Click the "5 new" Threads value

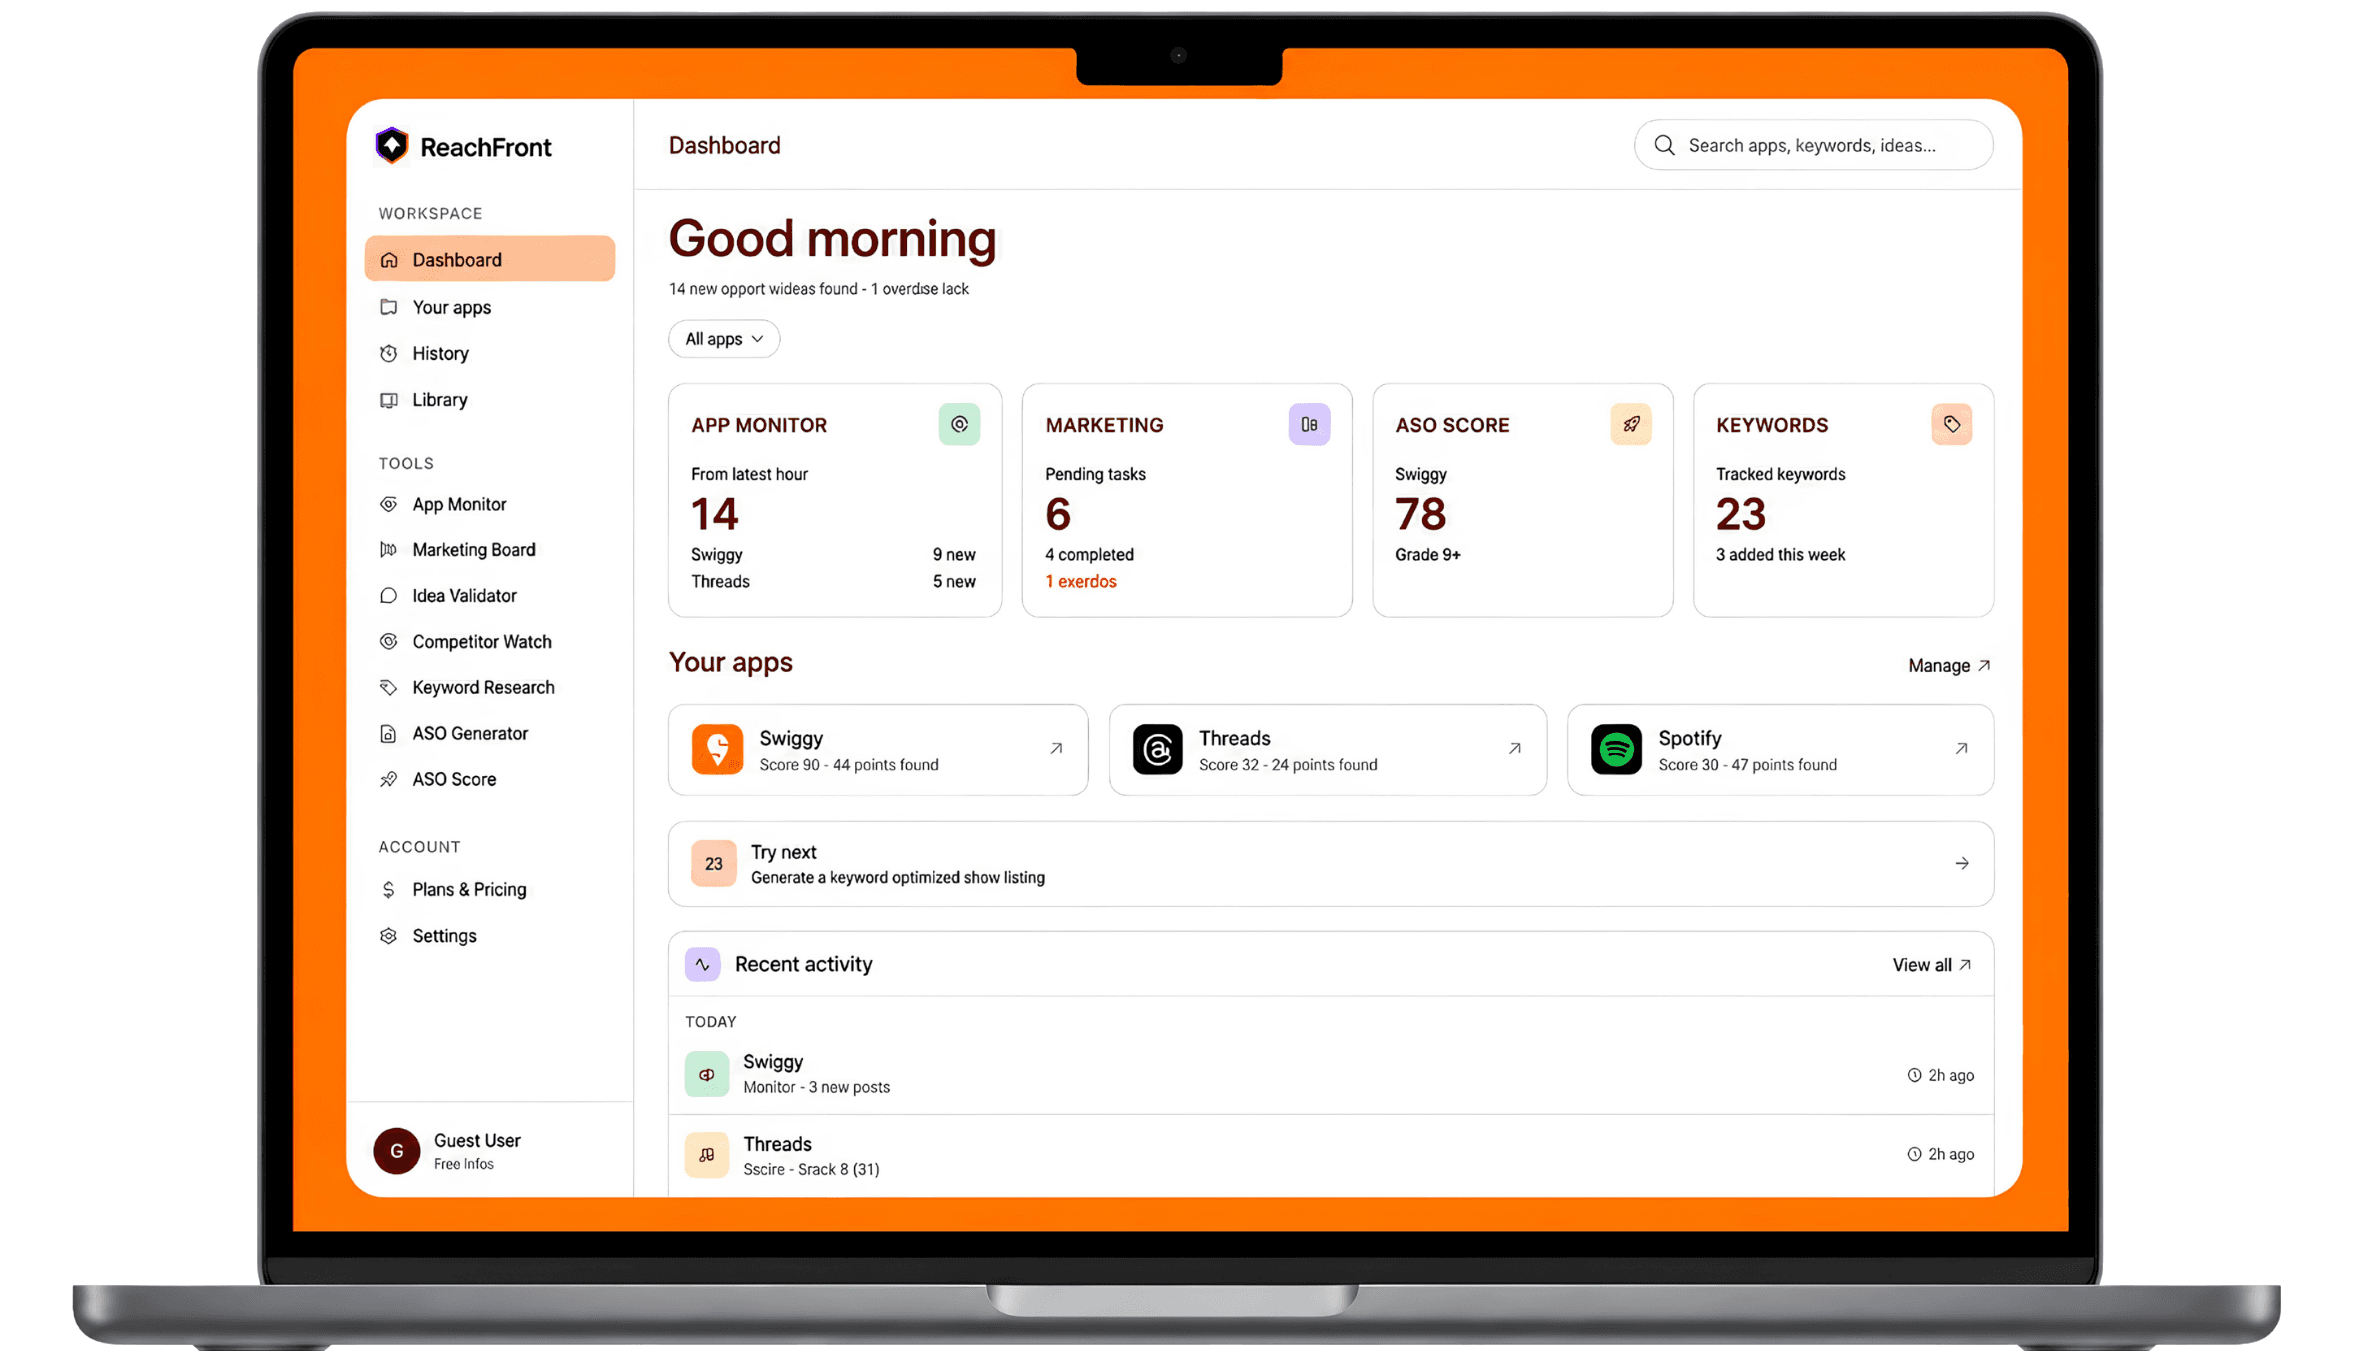click(x=954, y=582)
